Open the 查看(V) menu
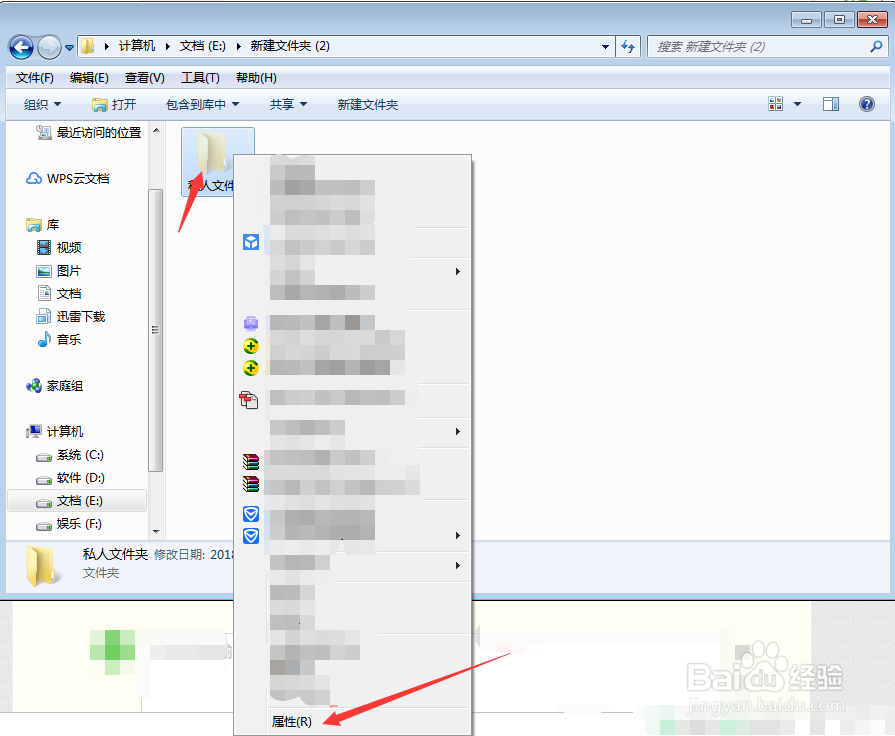This screenshot has height=736, width=895. [144, 78]
